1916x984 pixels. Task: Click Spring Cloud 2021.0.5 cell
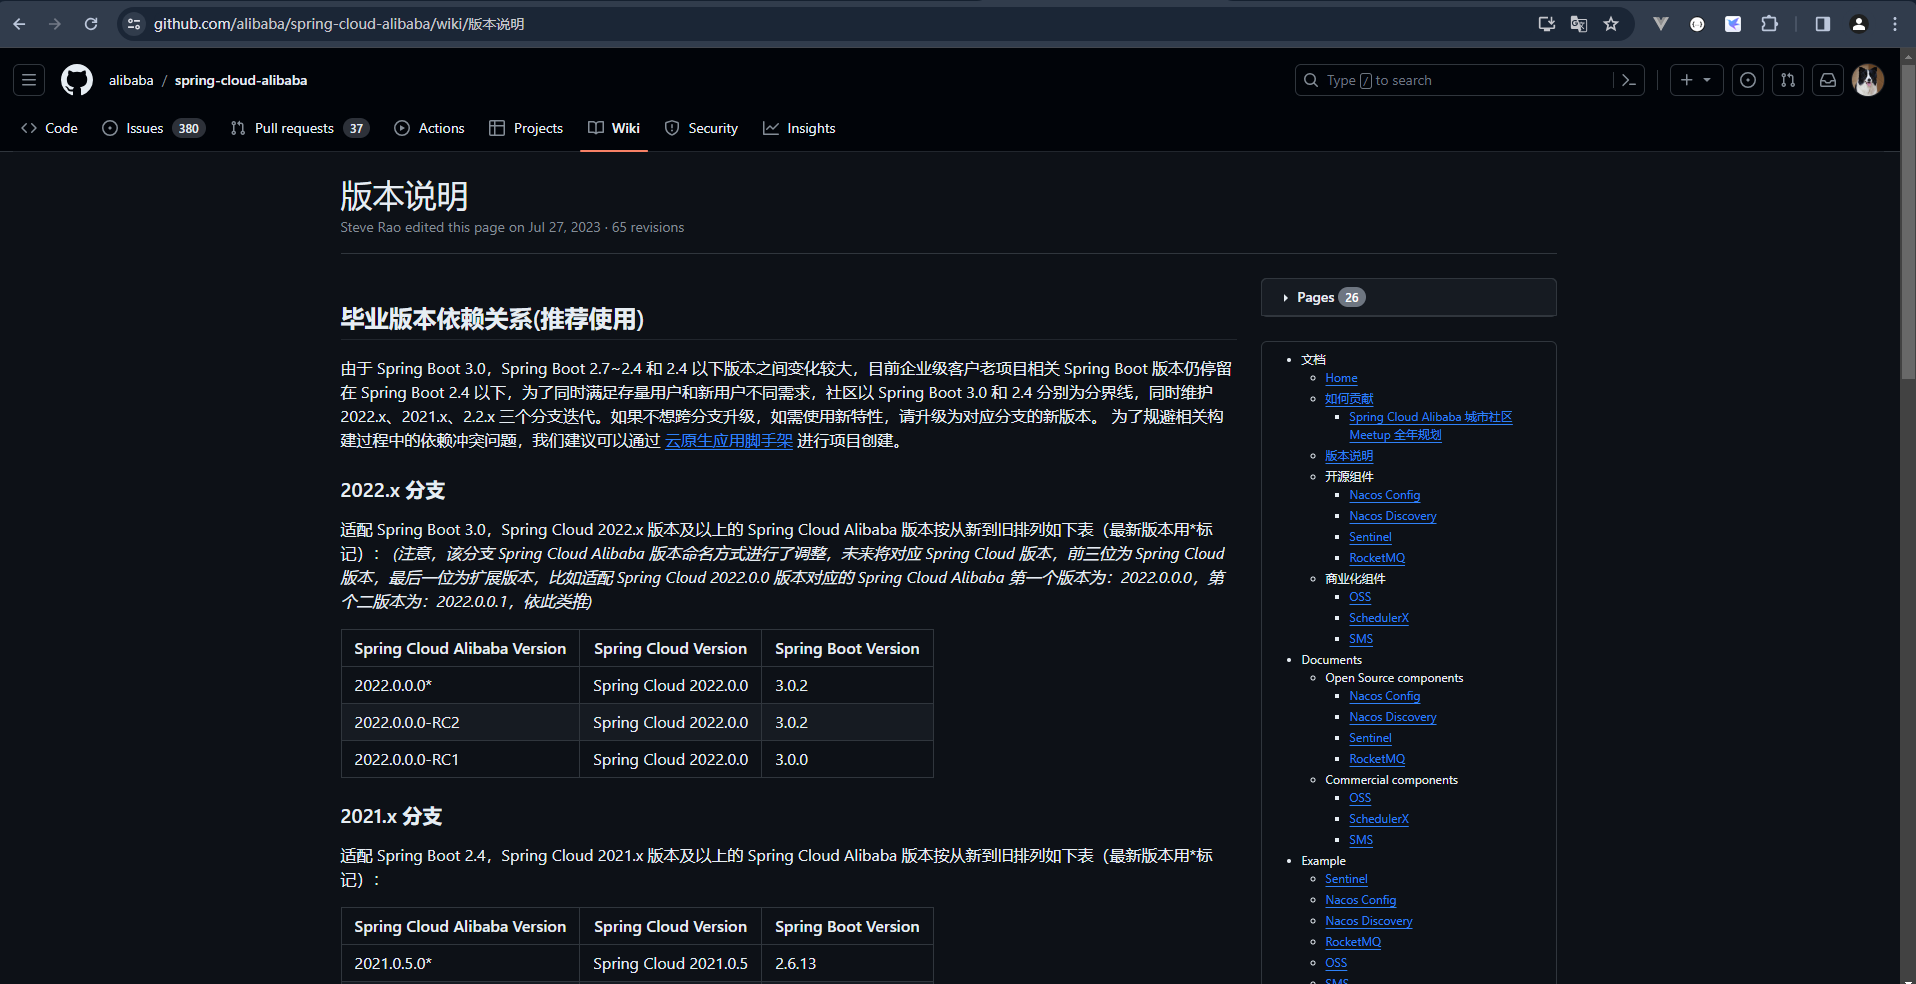[670, 964]
